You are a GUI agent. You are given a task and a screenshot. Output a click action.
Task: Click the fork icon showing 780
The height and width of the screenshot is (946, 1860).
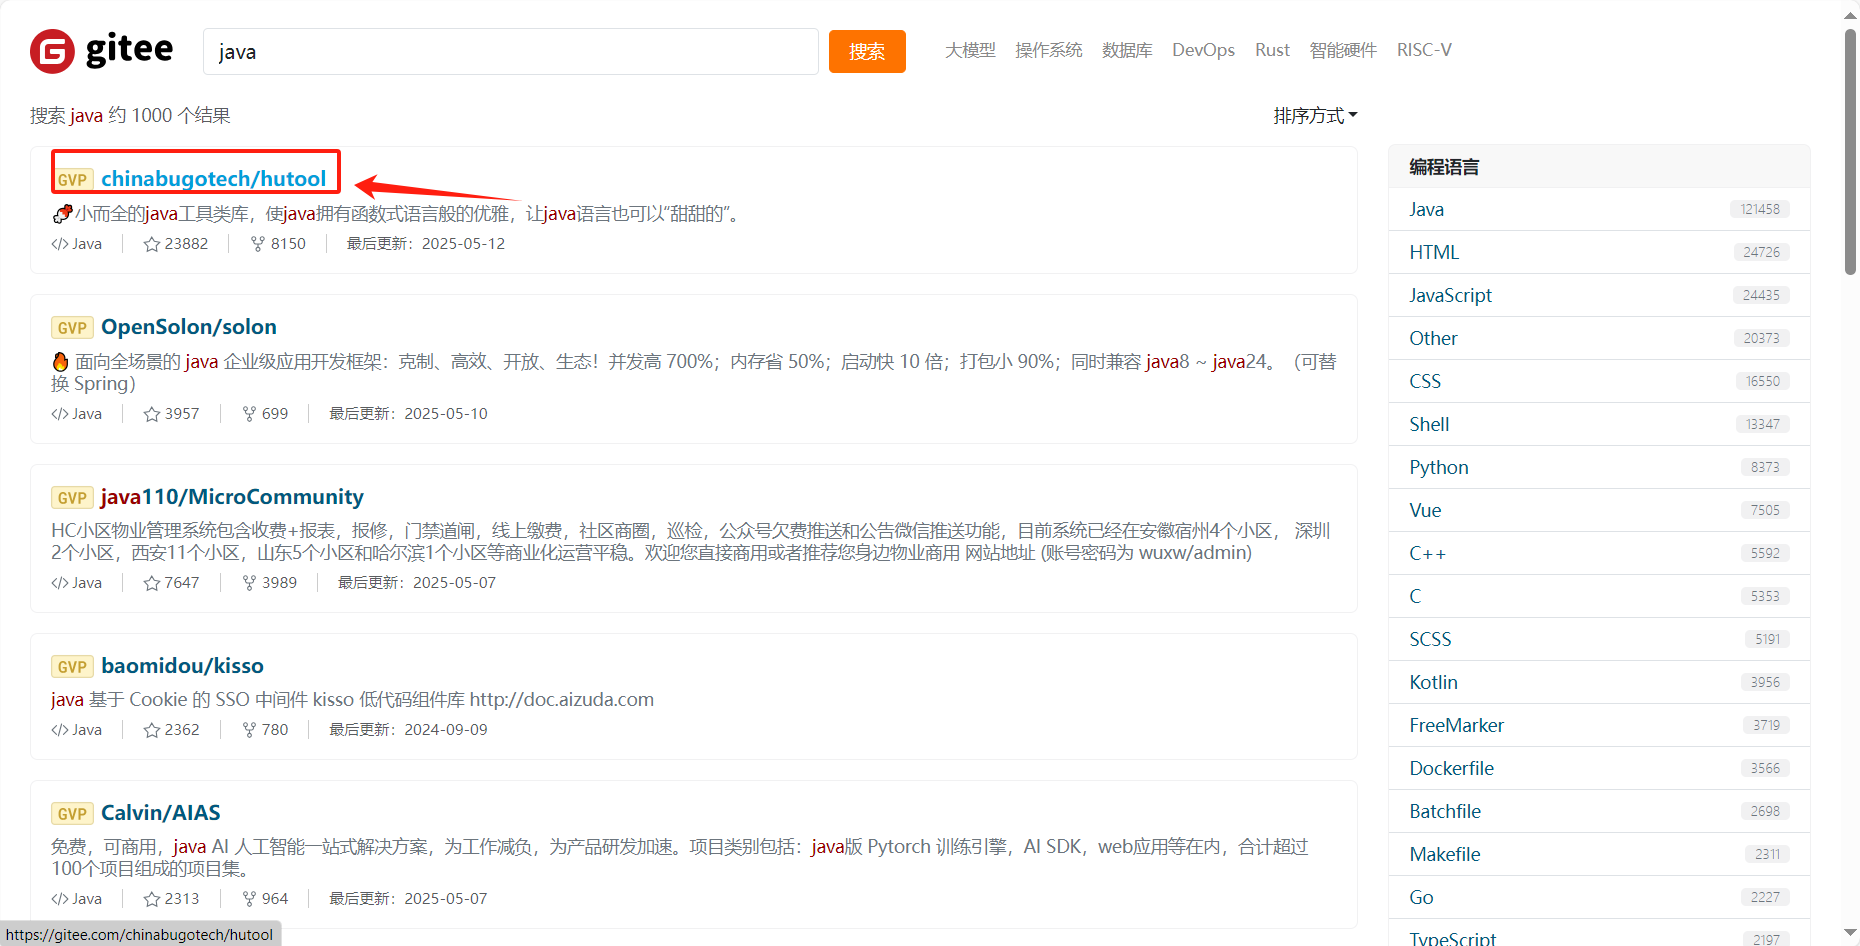249,730
